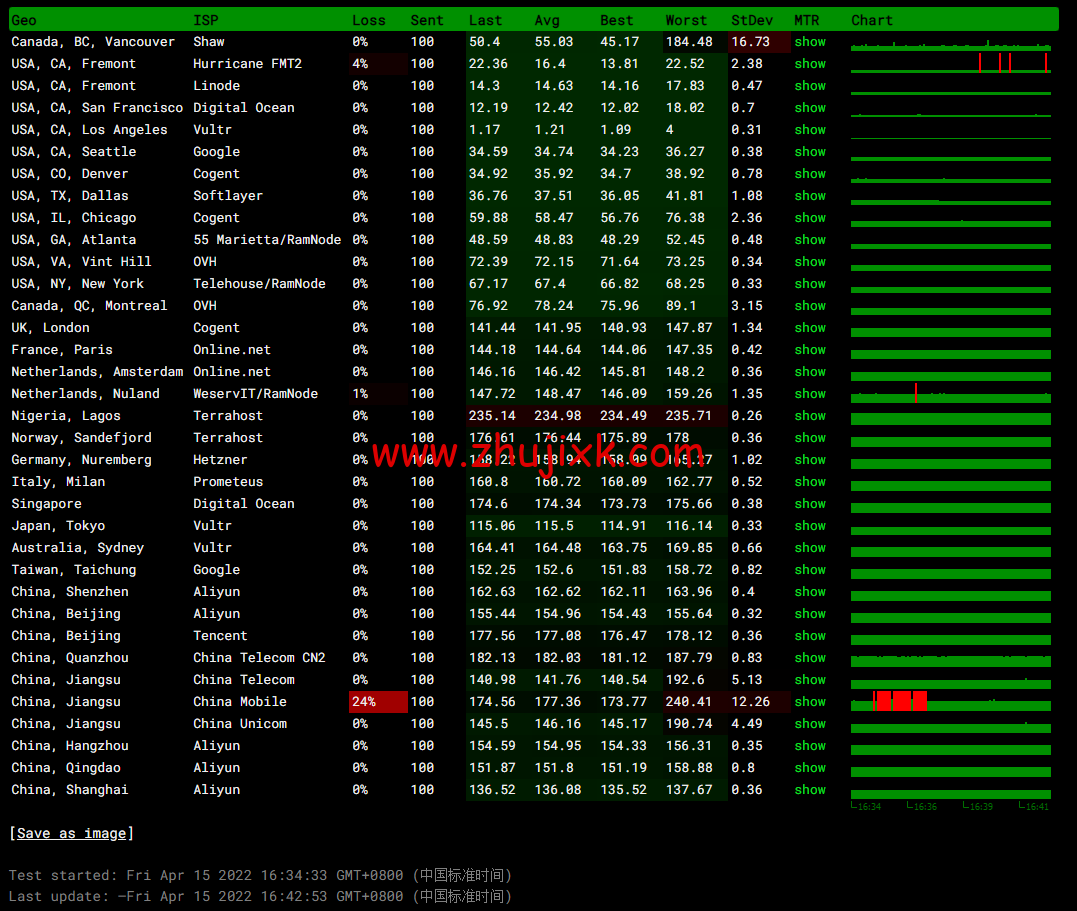This screenshot has width=1077, height=911.
Task: Click the StDev column header
Action: pyautogui.click(x=751, y=20)
